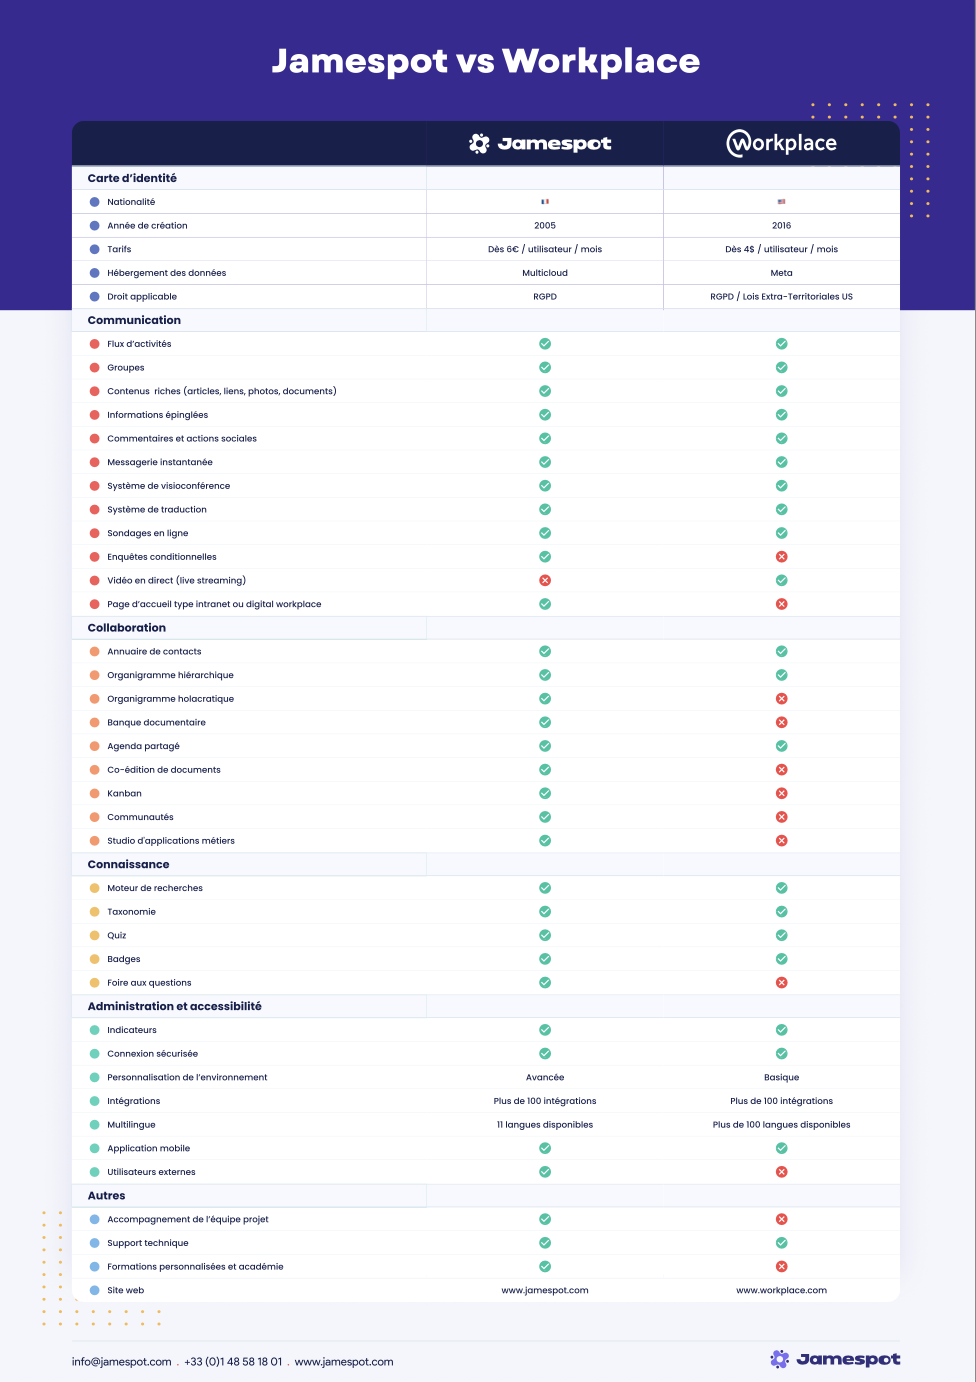Click Jamespot's check for Communautés

(x=545, y=817)
